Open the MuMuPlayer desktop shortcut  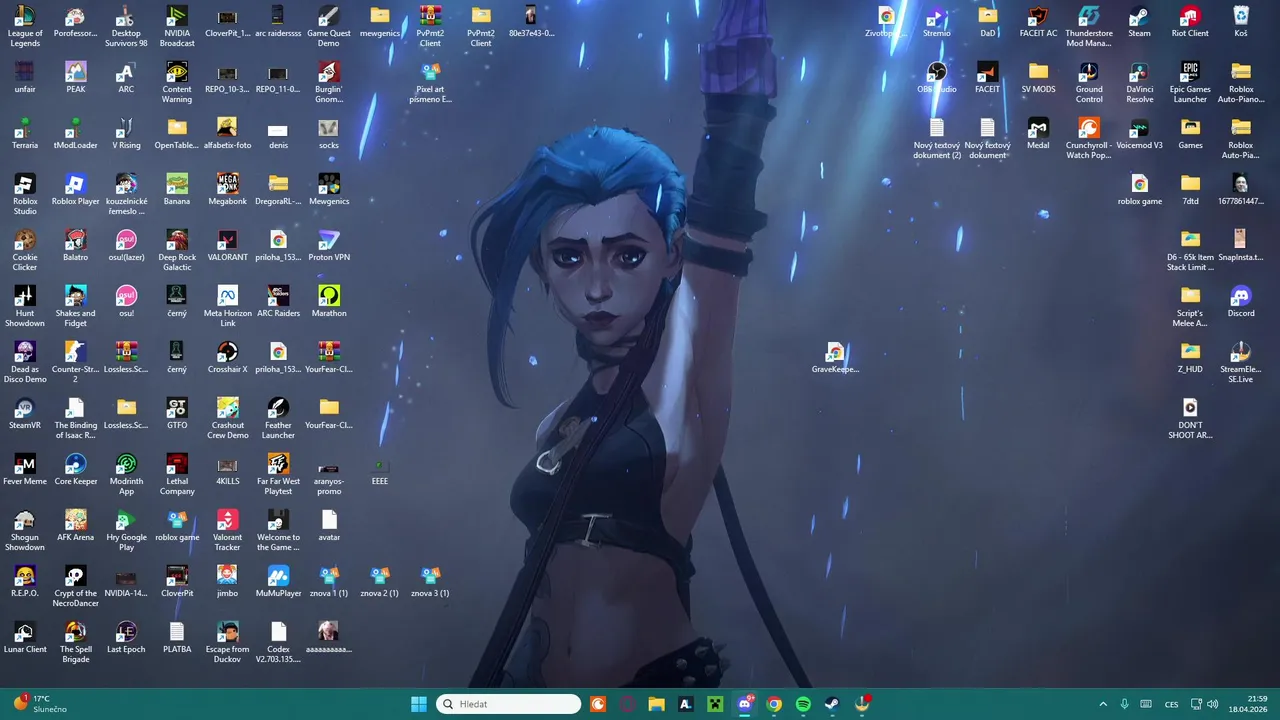coord(278,581)
